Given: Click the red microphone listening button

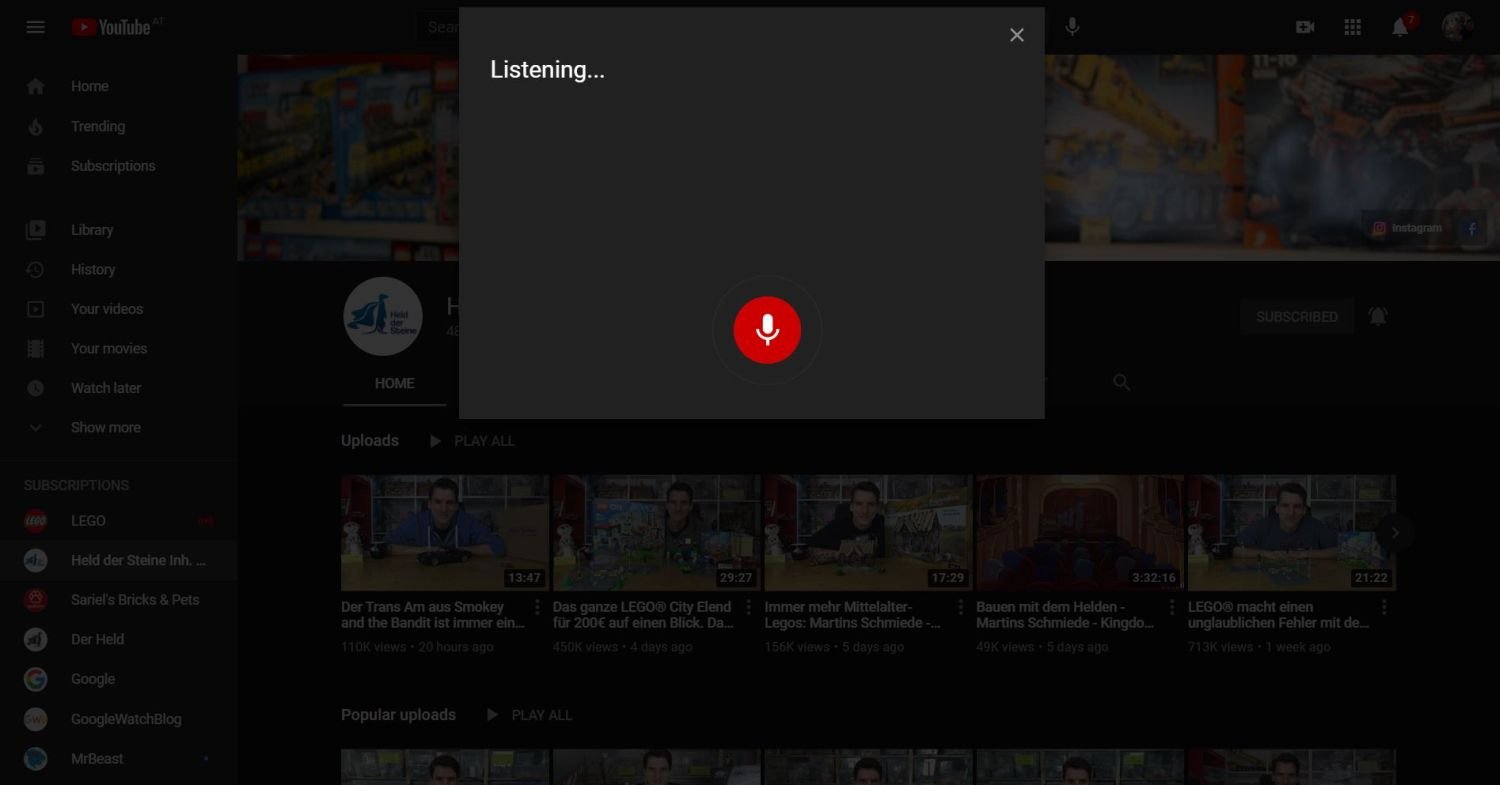Looking at the screenshot, I should point(767,330).
